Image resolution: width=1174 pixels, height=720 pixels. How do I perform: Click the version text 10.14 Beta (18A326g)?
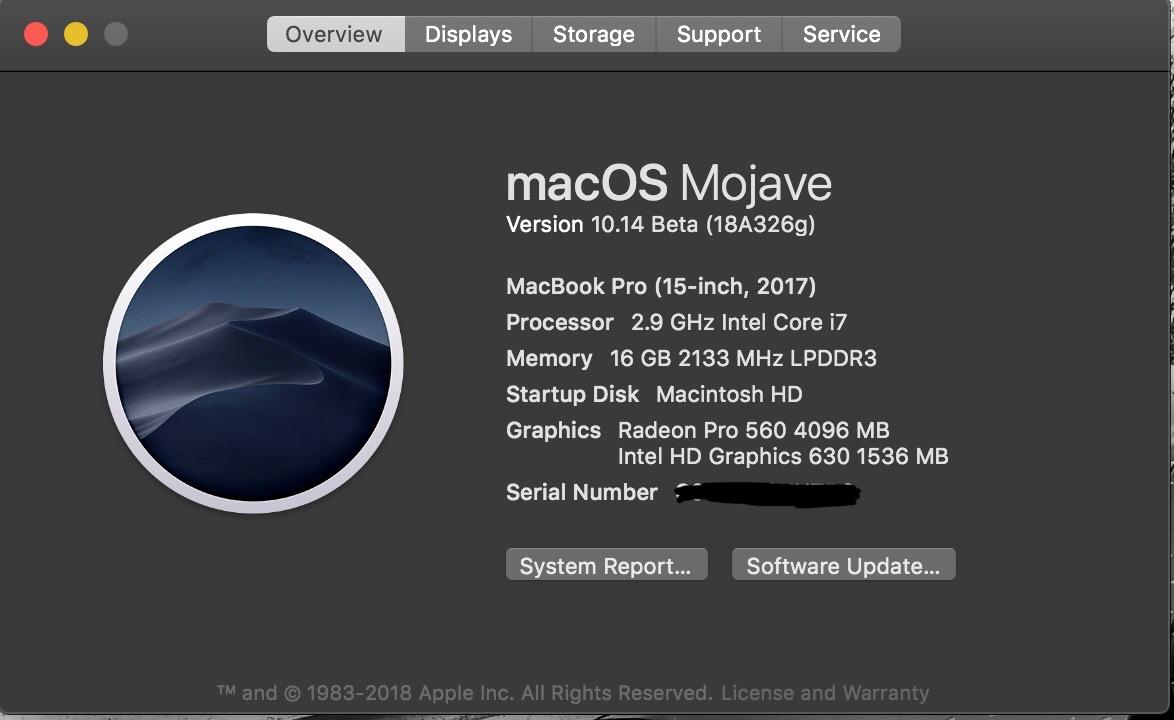(703, 225)
